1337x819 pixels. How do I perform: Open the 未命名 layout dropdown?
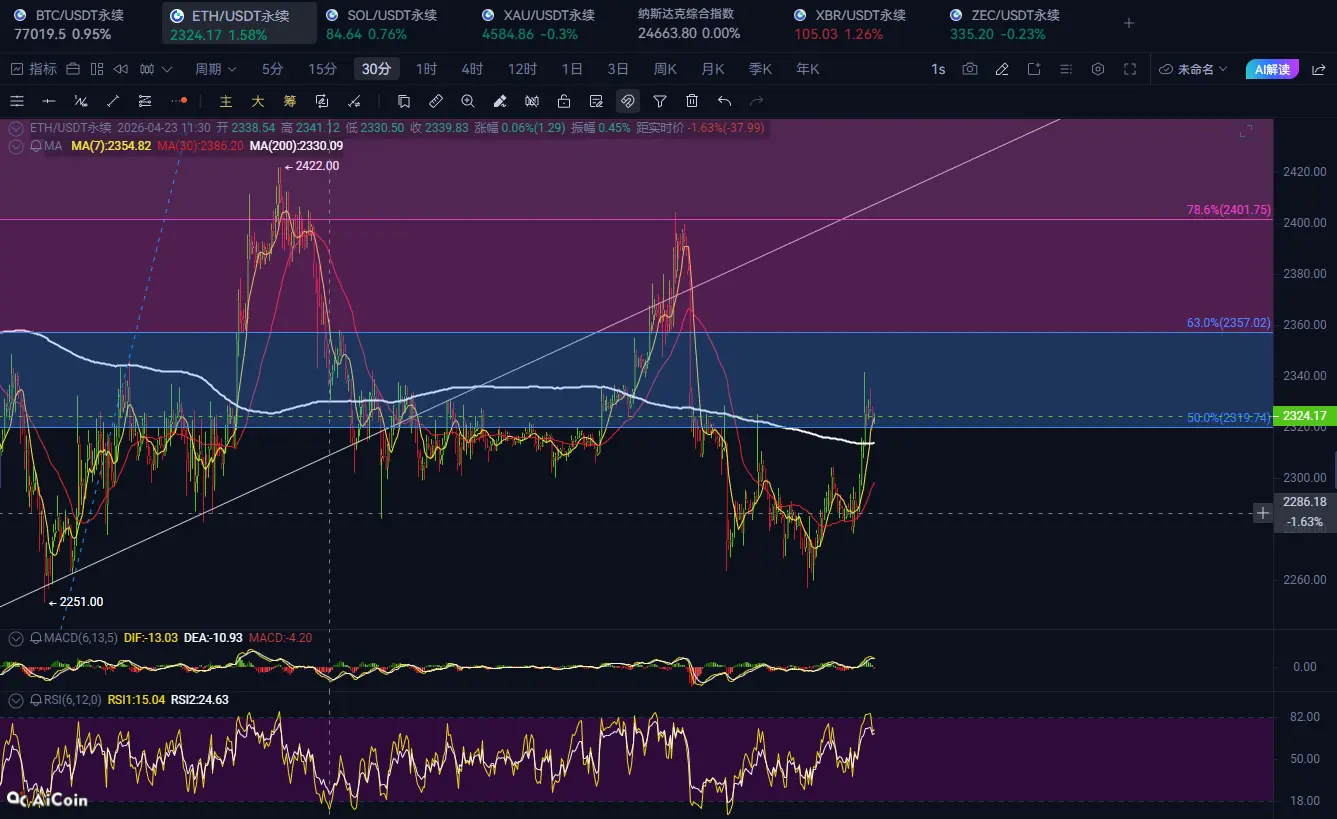click(x=1193, y=69)
